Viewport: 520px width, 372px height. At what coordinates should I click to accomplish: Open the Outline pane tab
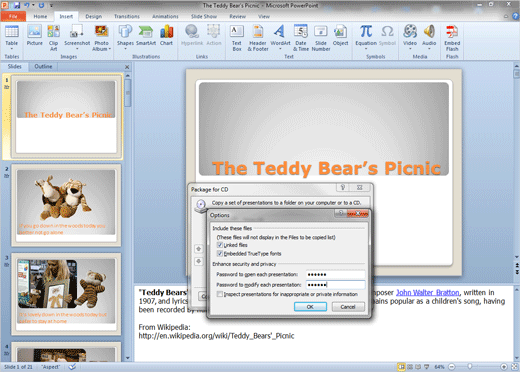point(43,66)
